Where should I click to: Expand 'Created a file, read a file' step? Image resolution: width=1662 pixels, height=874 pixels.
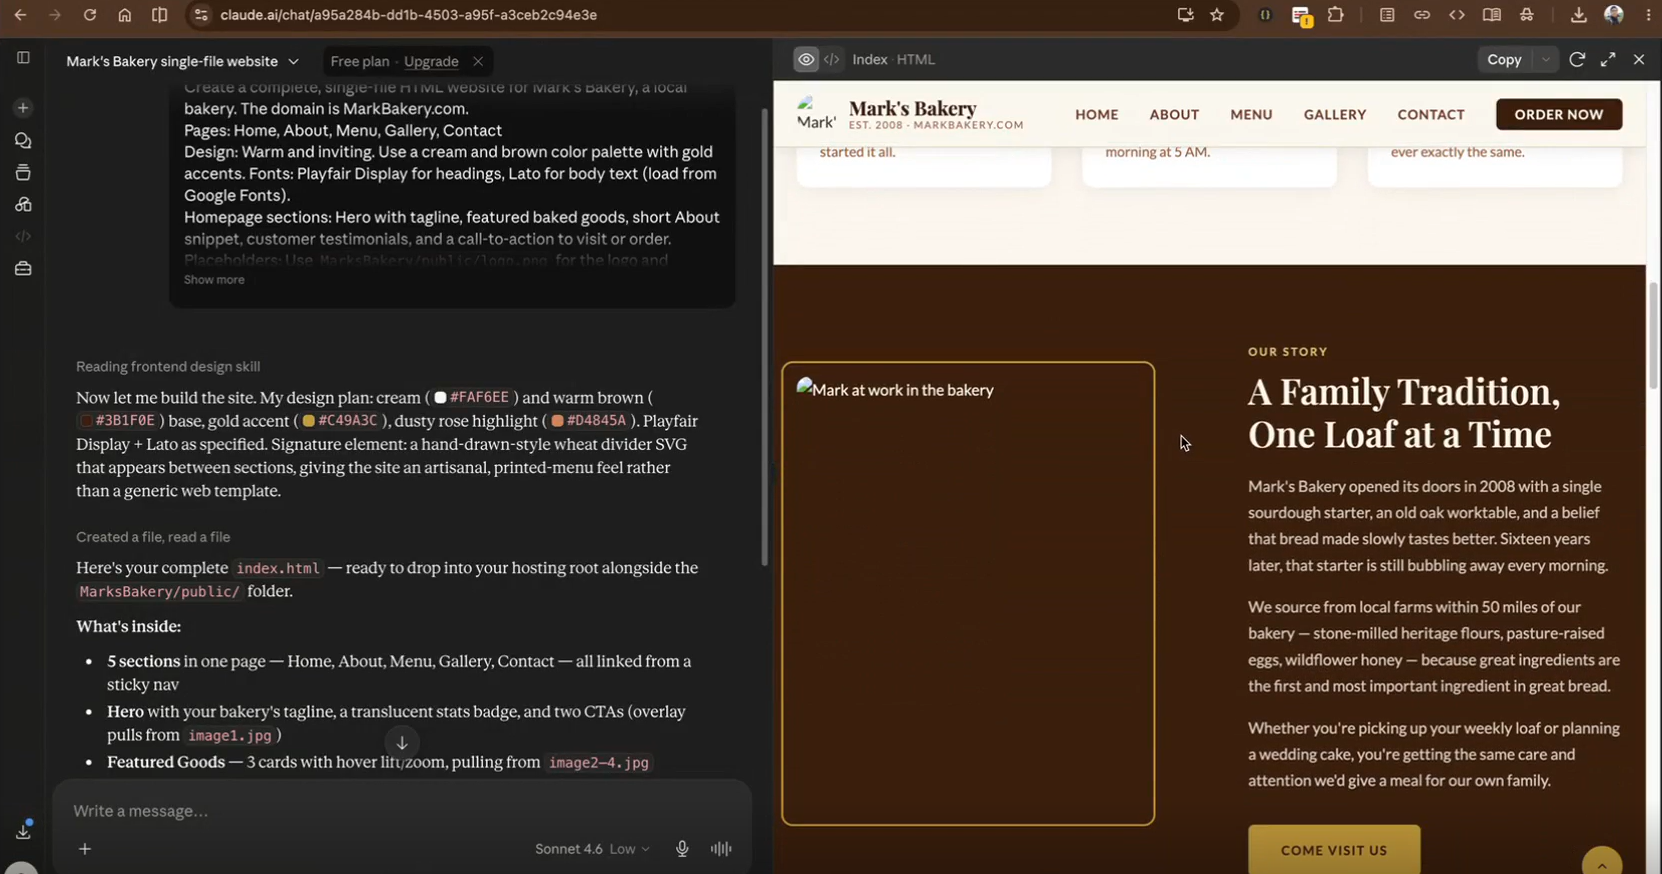(x=153, y=537)
